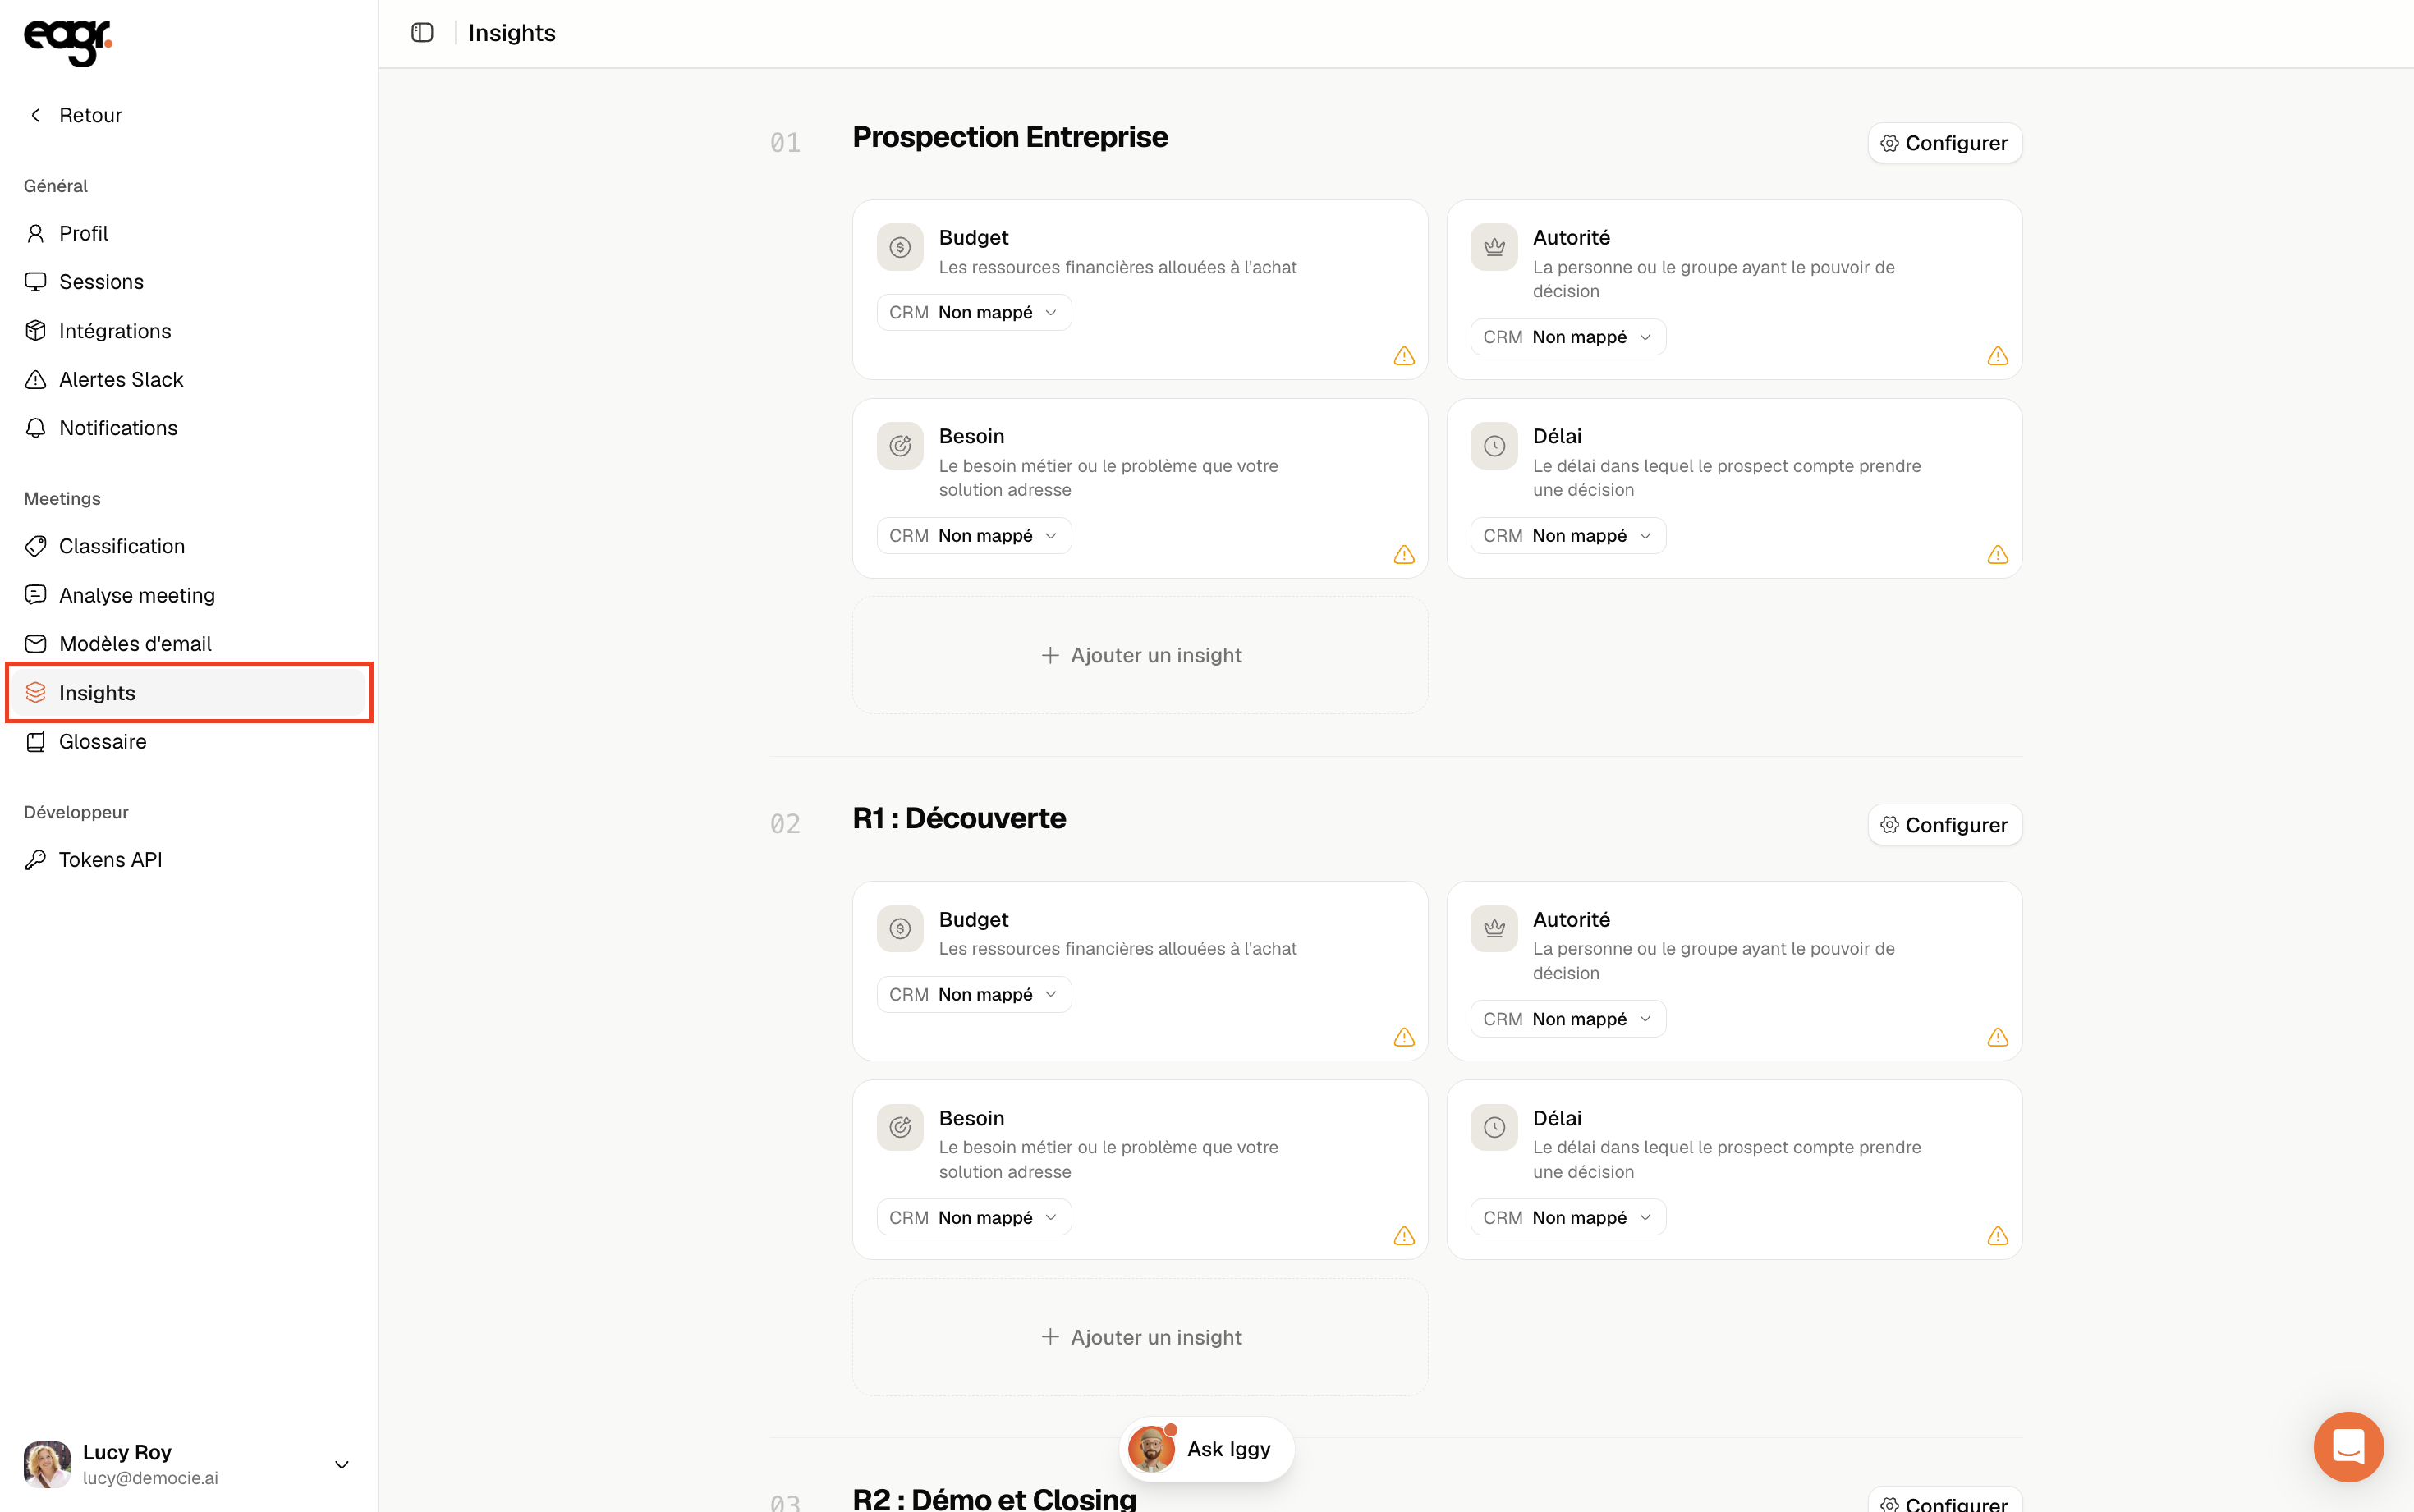Click the Budget dollar icon in Prospection Entreprise
The height and width of the screenshot is (1512, 2414).
900,247
